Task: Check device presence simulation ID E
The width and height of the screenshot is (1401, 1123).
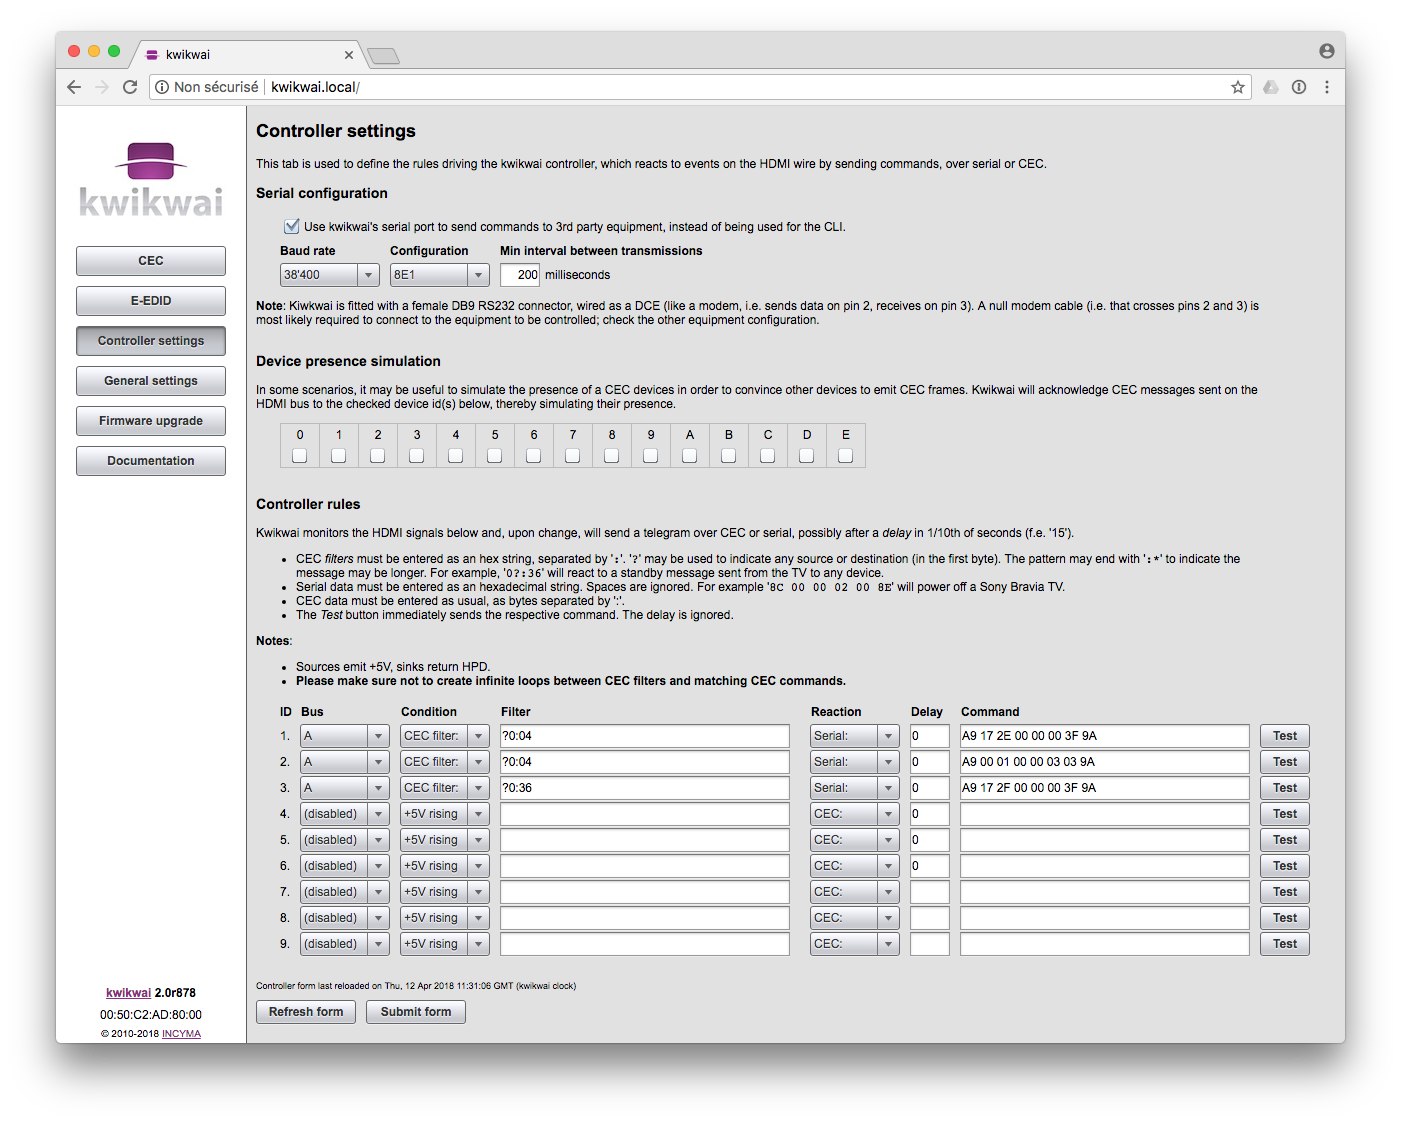Action: click(846, 456)
